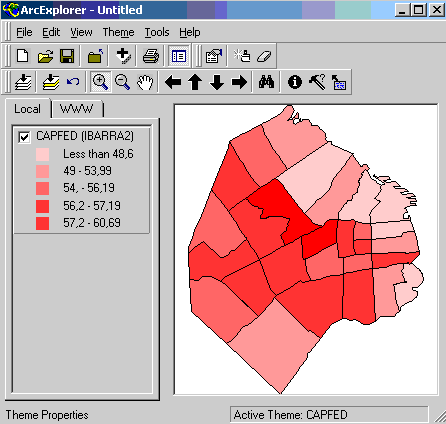Toggle the legend display toolbar button
446x424 pixels.
179,56
